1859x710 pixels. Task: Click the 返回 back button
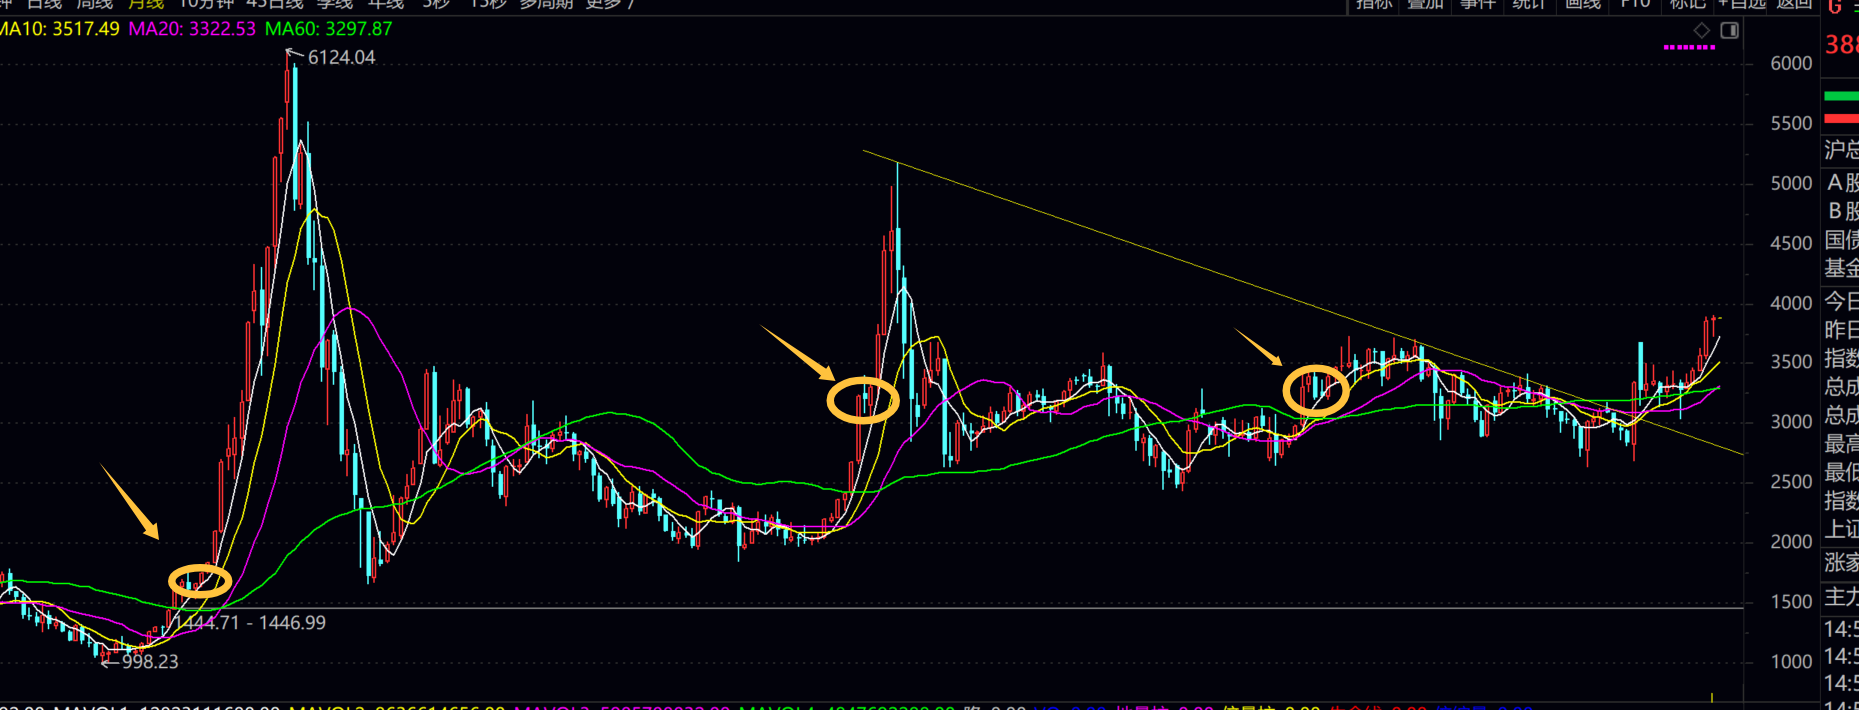[1794, 4]
